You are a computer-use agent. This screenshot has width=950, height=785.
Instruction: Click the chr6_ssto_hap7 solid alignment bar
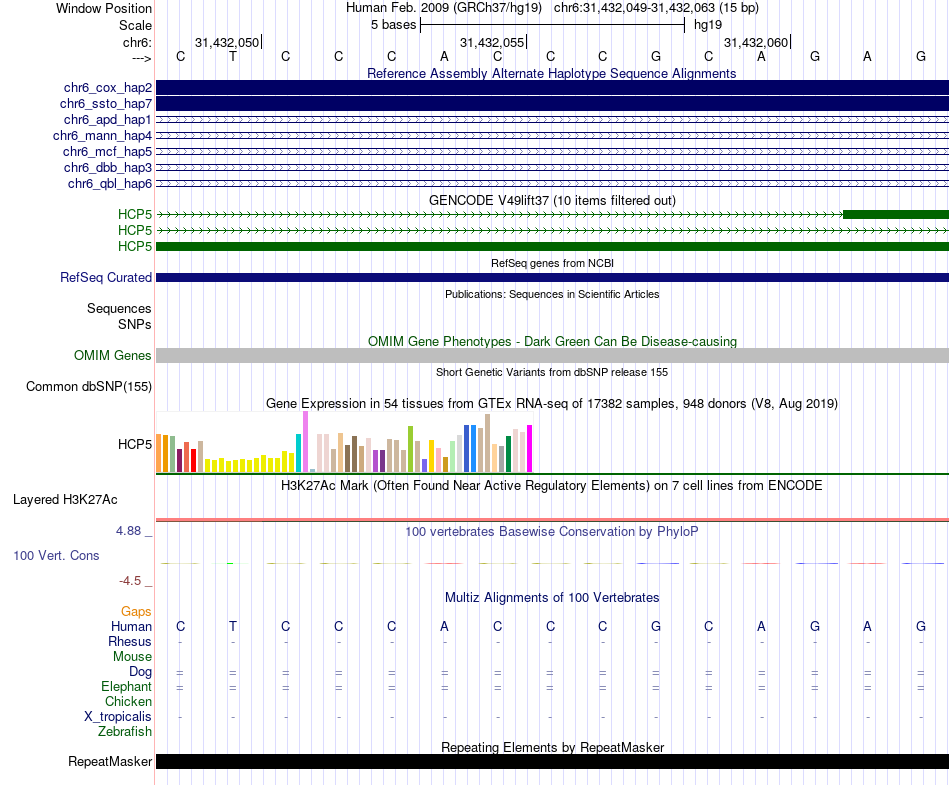(x=552, y=104)
